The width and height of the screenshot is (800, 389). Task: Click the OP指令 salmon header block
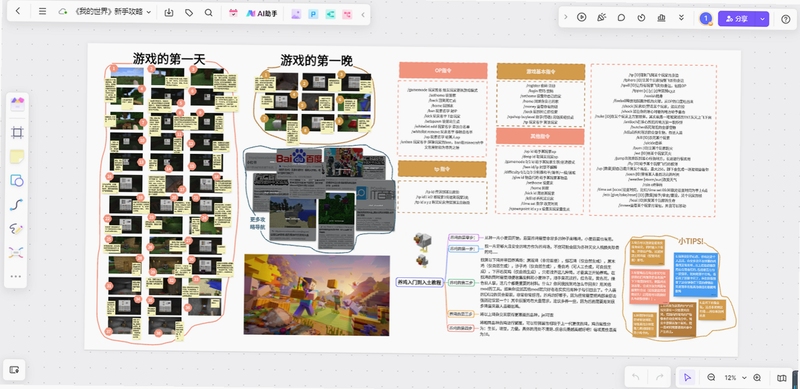(443, 70)
